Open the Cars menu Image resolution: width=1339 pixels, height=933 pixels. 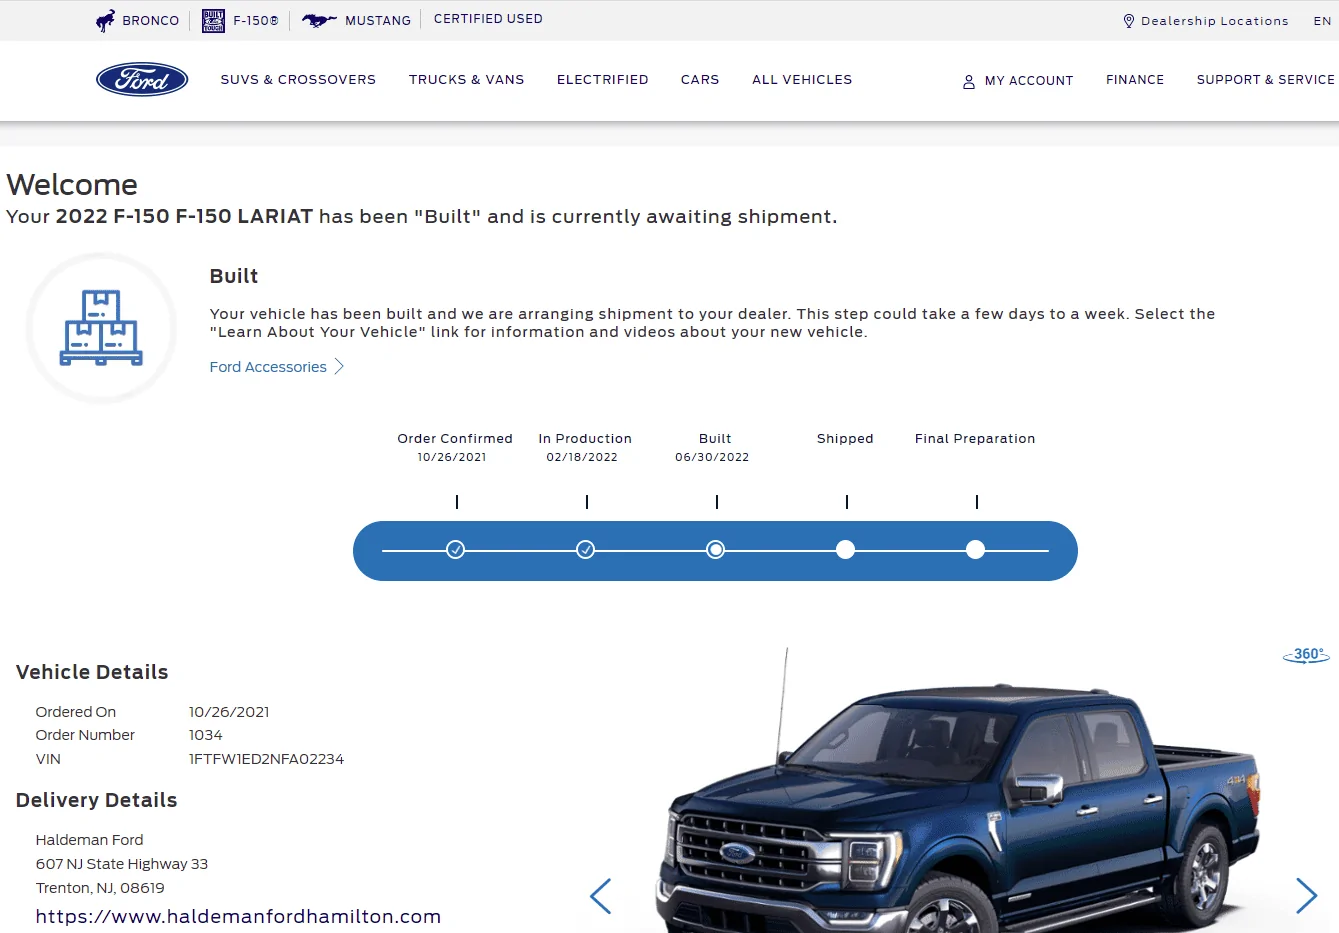click(x=700, y=80)
